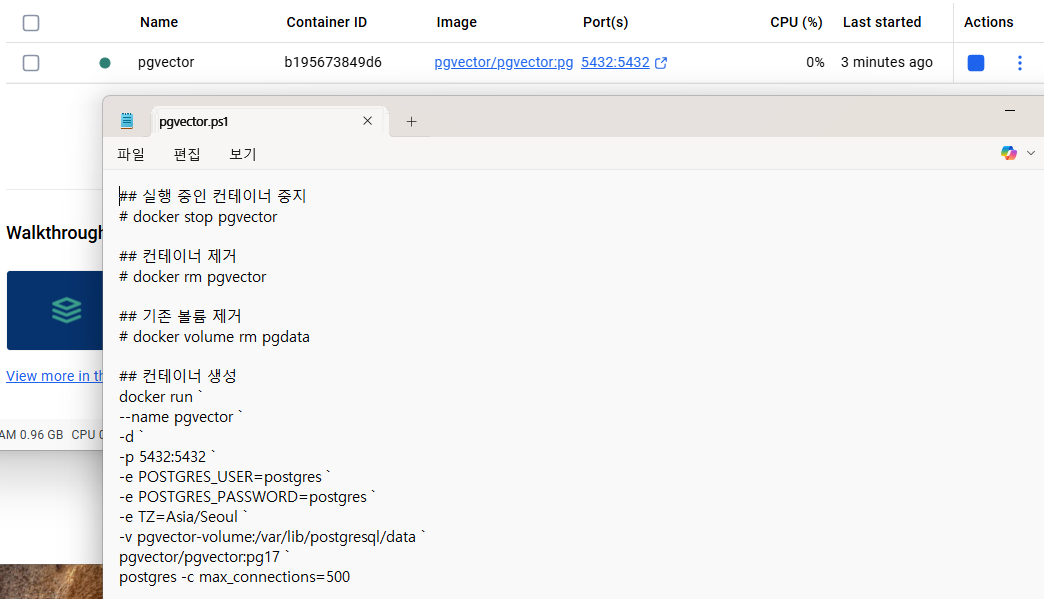This screenshot has height=599, width=1044.
Task: Click the '3 minutes ago' last started value
Action: pos(886,62)
